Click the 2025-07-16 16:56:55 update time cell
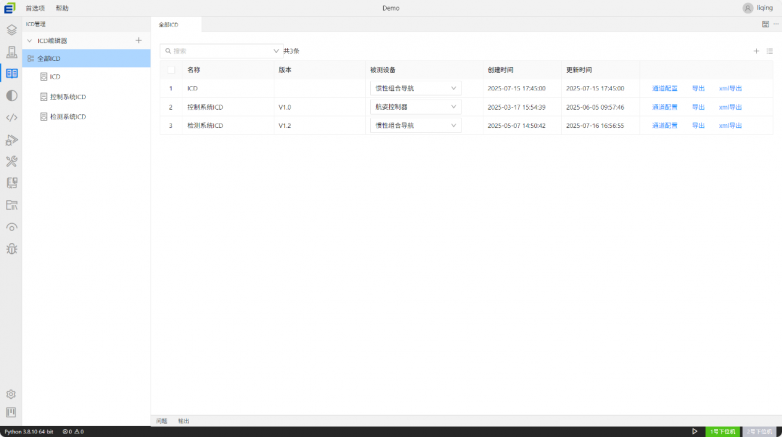Viewport: 782px width, 437px height. pos(595,126)
